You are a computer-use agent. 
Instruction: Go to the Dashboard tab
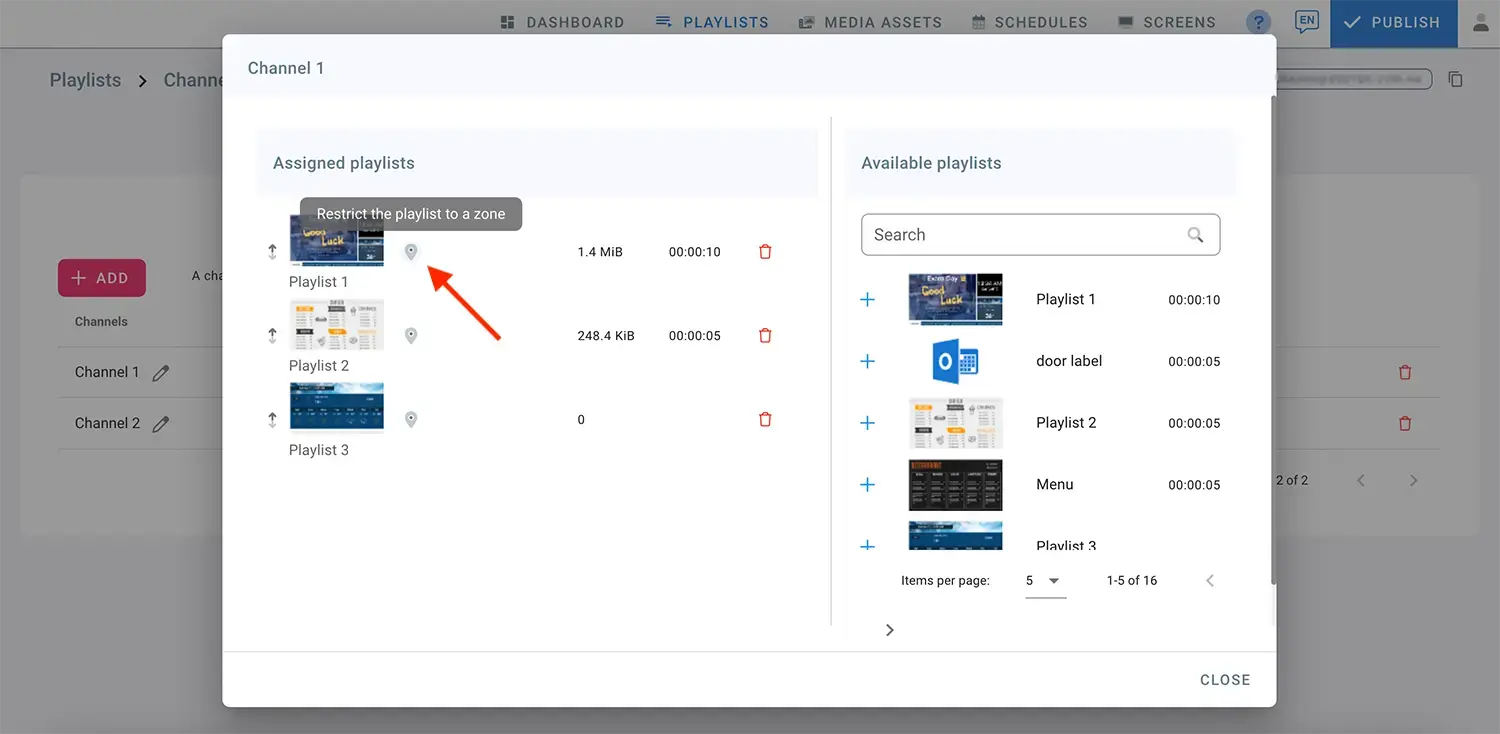click(x=562, y=22)
